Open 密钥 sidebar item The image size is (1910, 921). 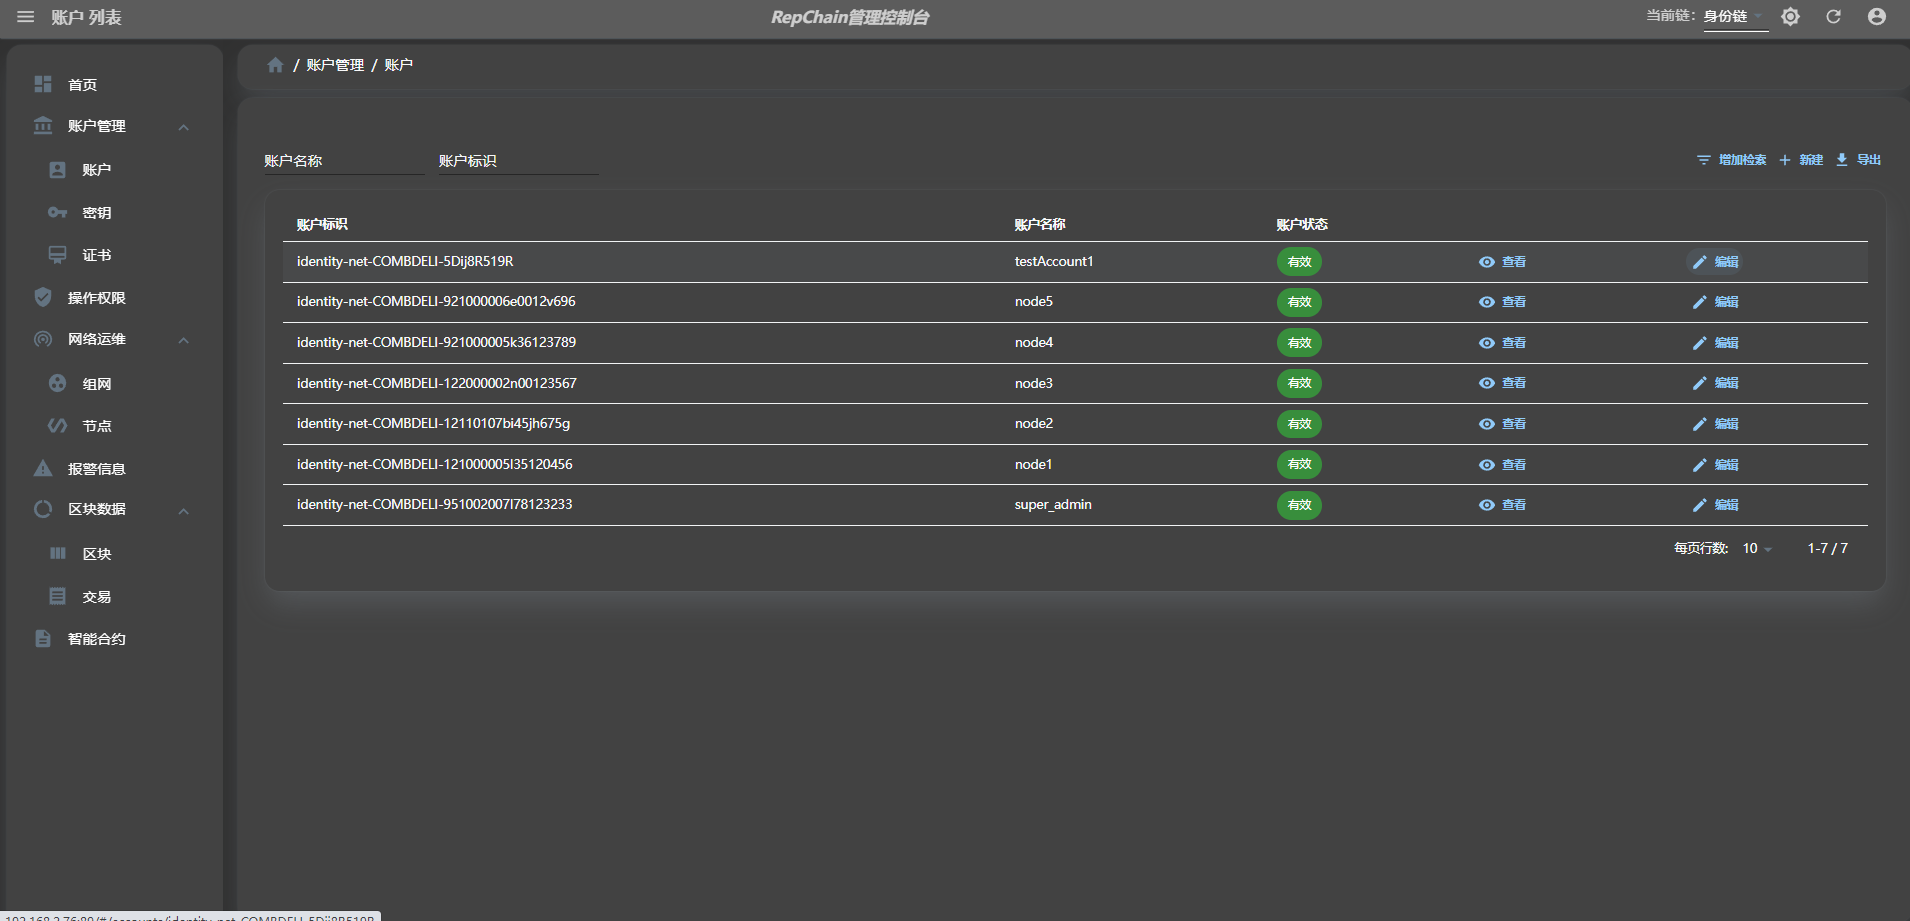coord(96,213)
